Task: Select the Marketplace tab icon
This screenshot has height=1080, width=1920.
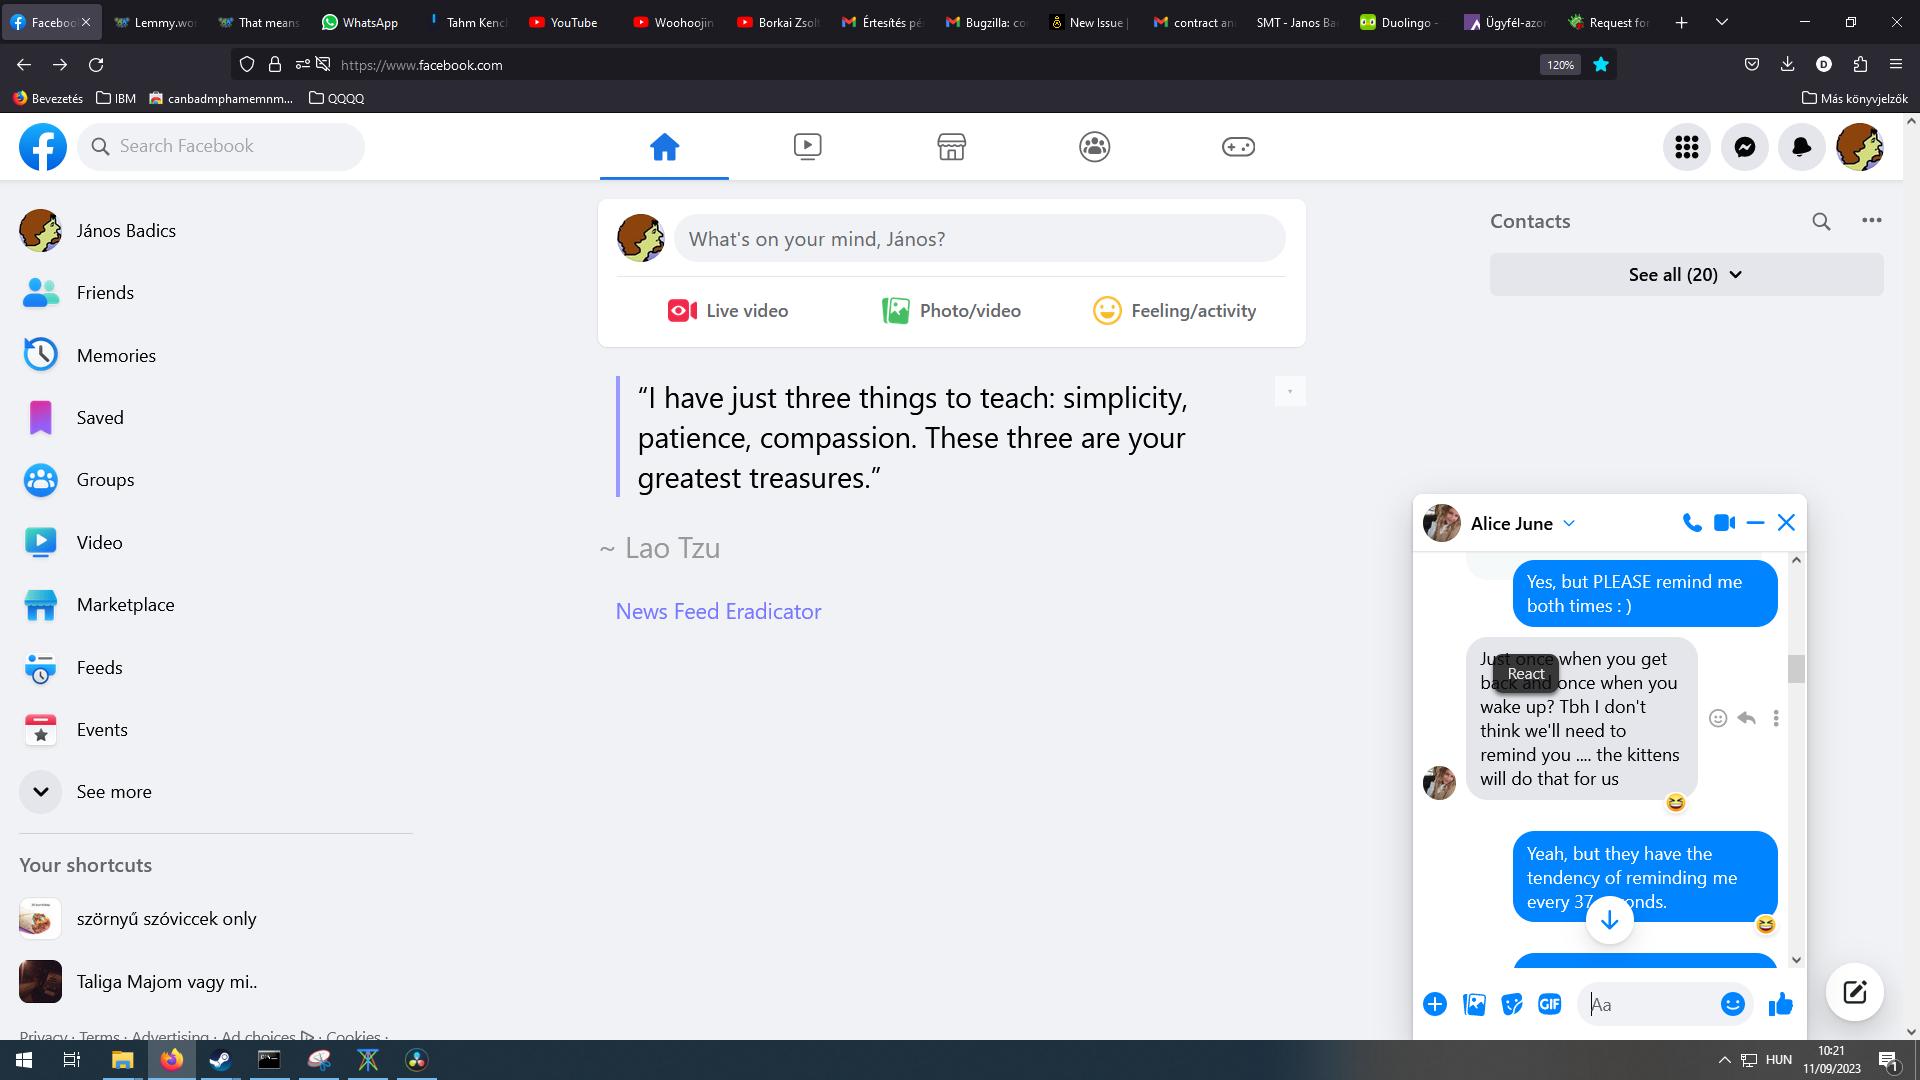Action: coord(951,146)
